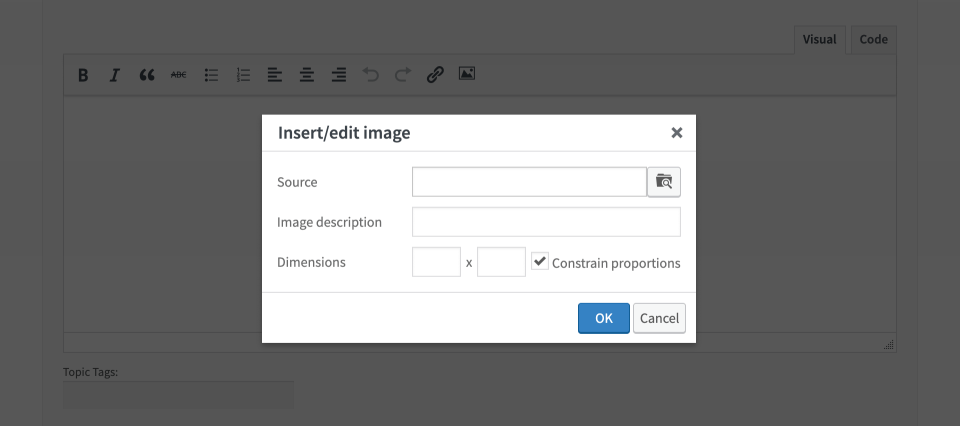Apply strikethrough formatting
This screenshot has width=960, height=426.
[179, 75]
